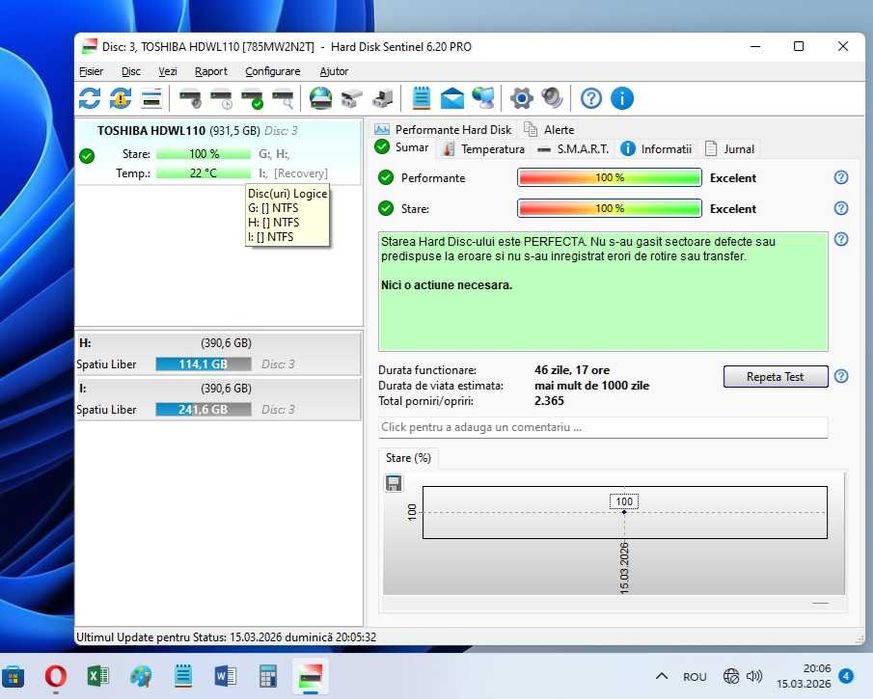Click the disk with gear toolbar icon
The image size is (873, 699).
coord(190,99)
